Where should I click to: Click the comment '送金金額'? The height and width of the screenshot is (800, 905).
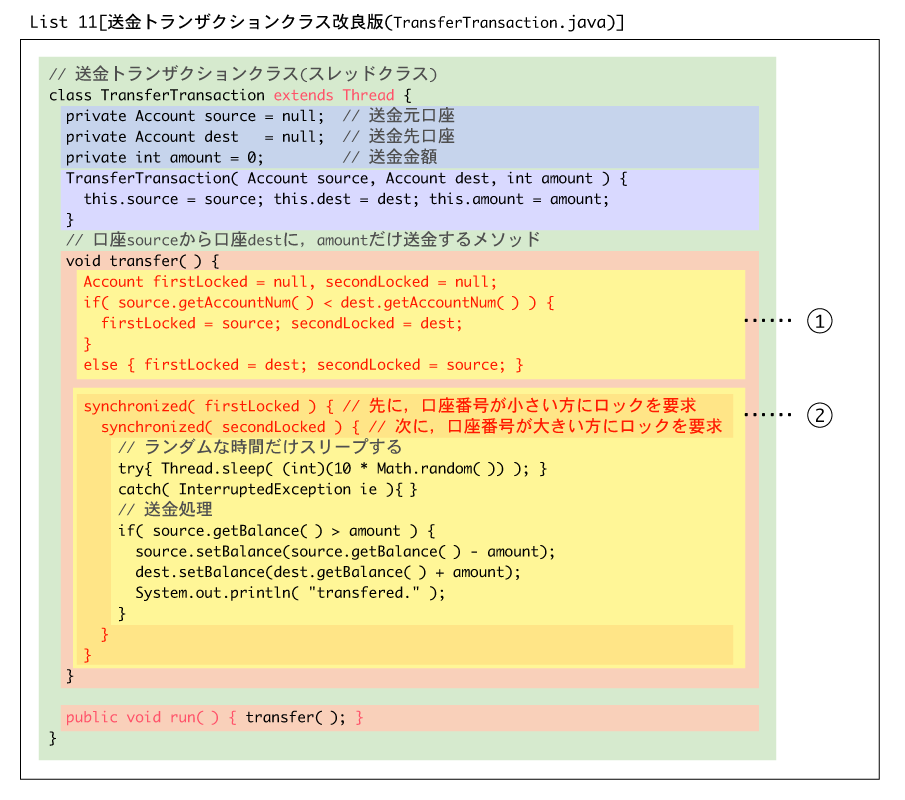coord(390,158)
